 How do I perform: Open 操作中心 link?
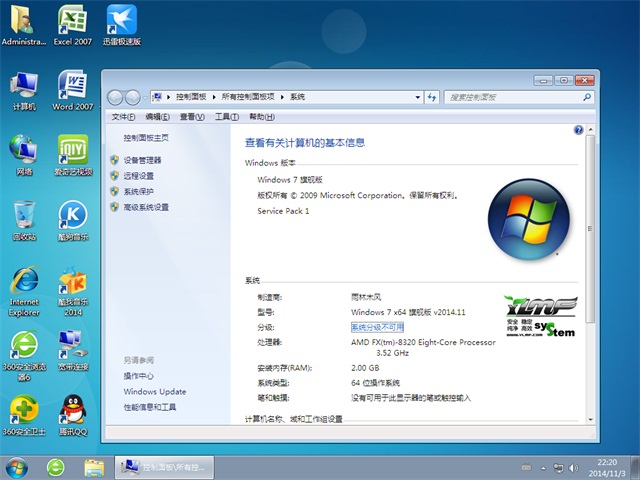click(x=139, y=376)
